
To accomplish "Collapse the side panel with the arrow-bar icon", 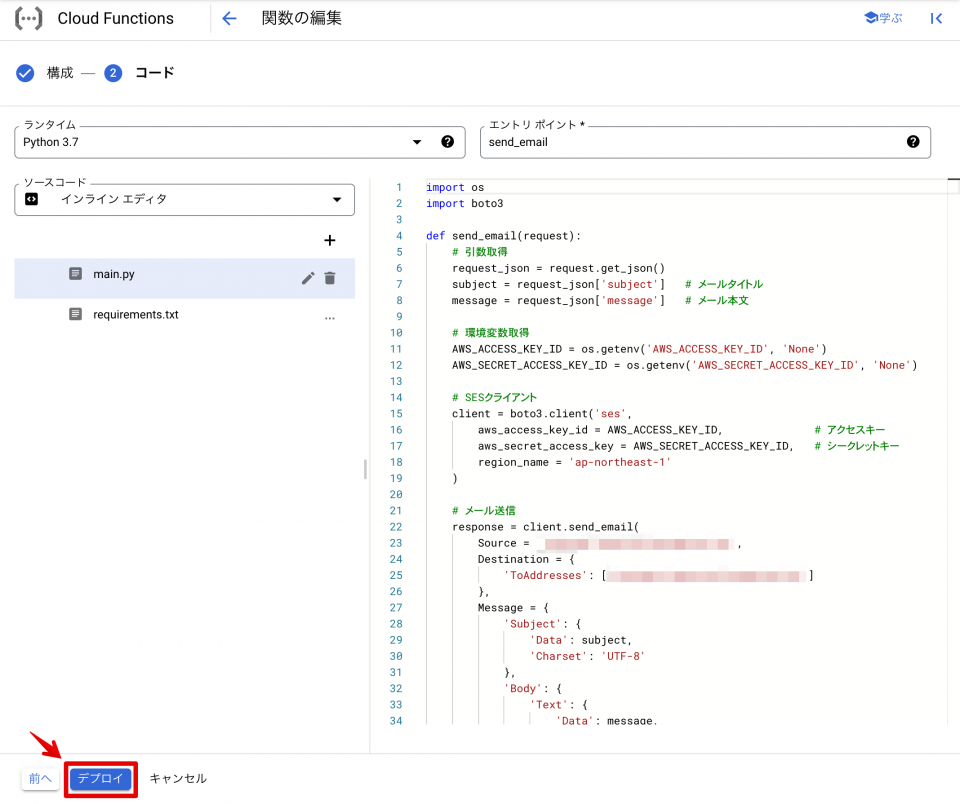I will click(x=936, y=18).
